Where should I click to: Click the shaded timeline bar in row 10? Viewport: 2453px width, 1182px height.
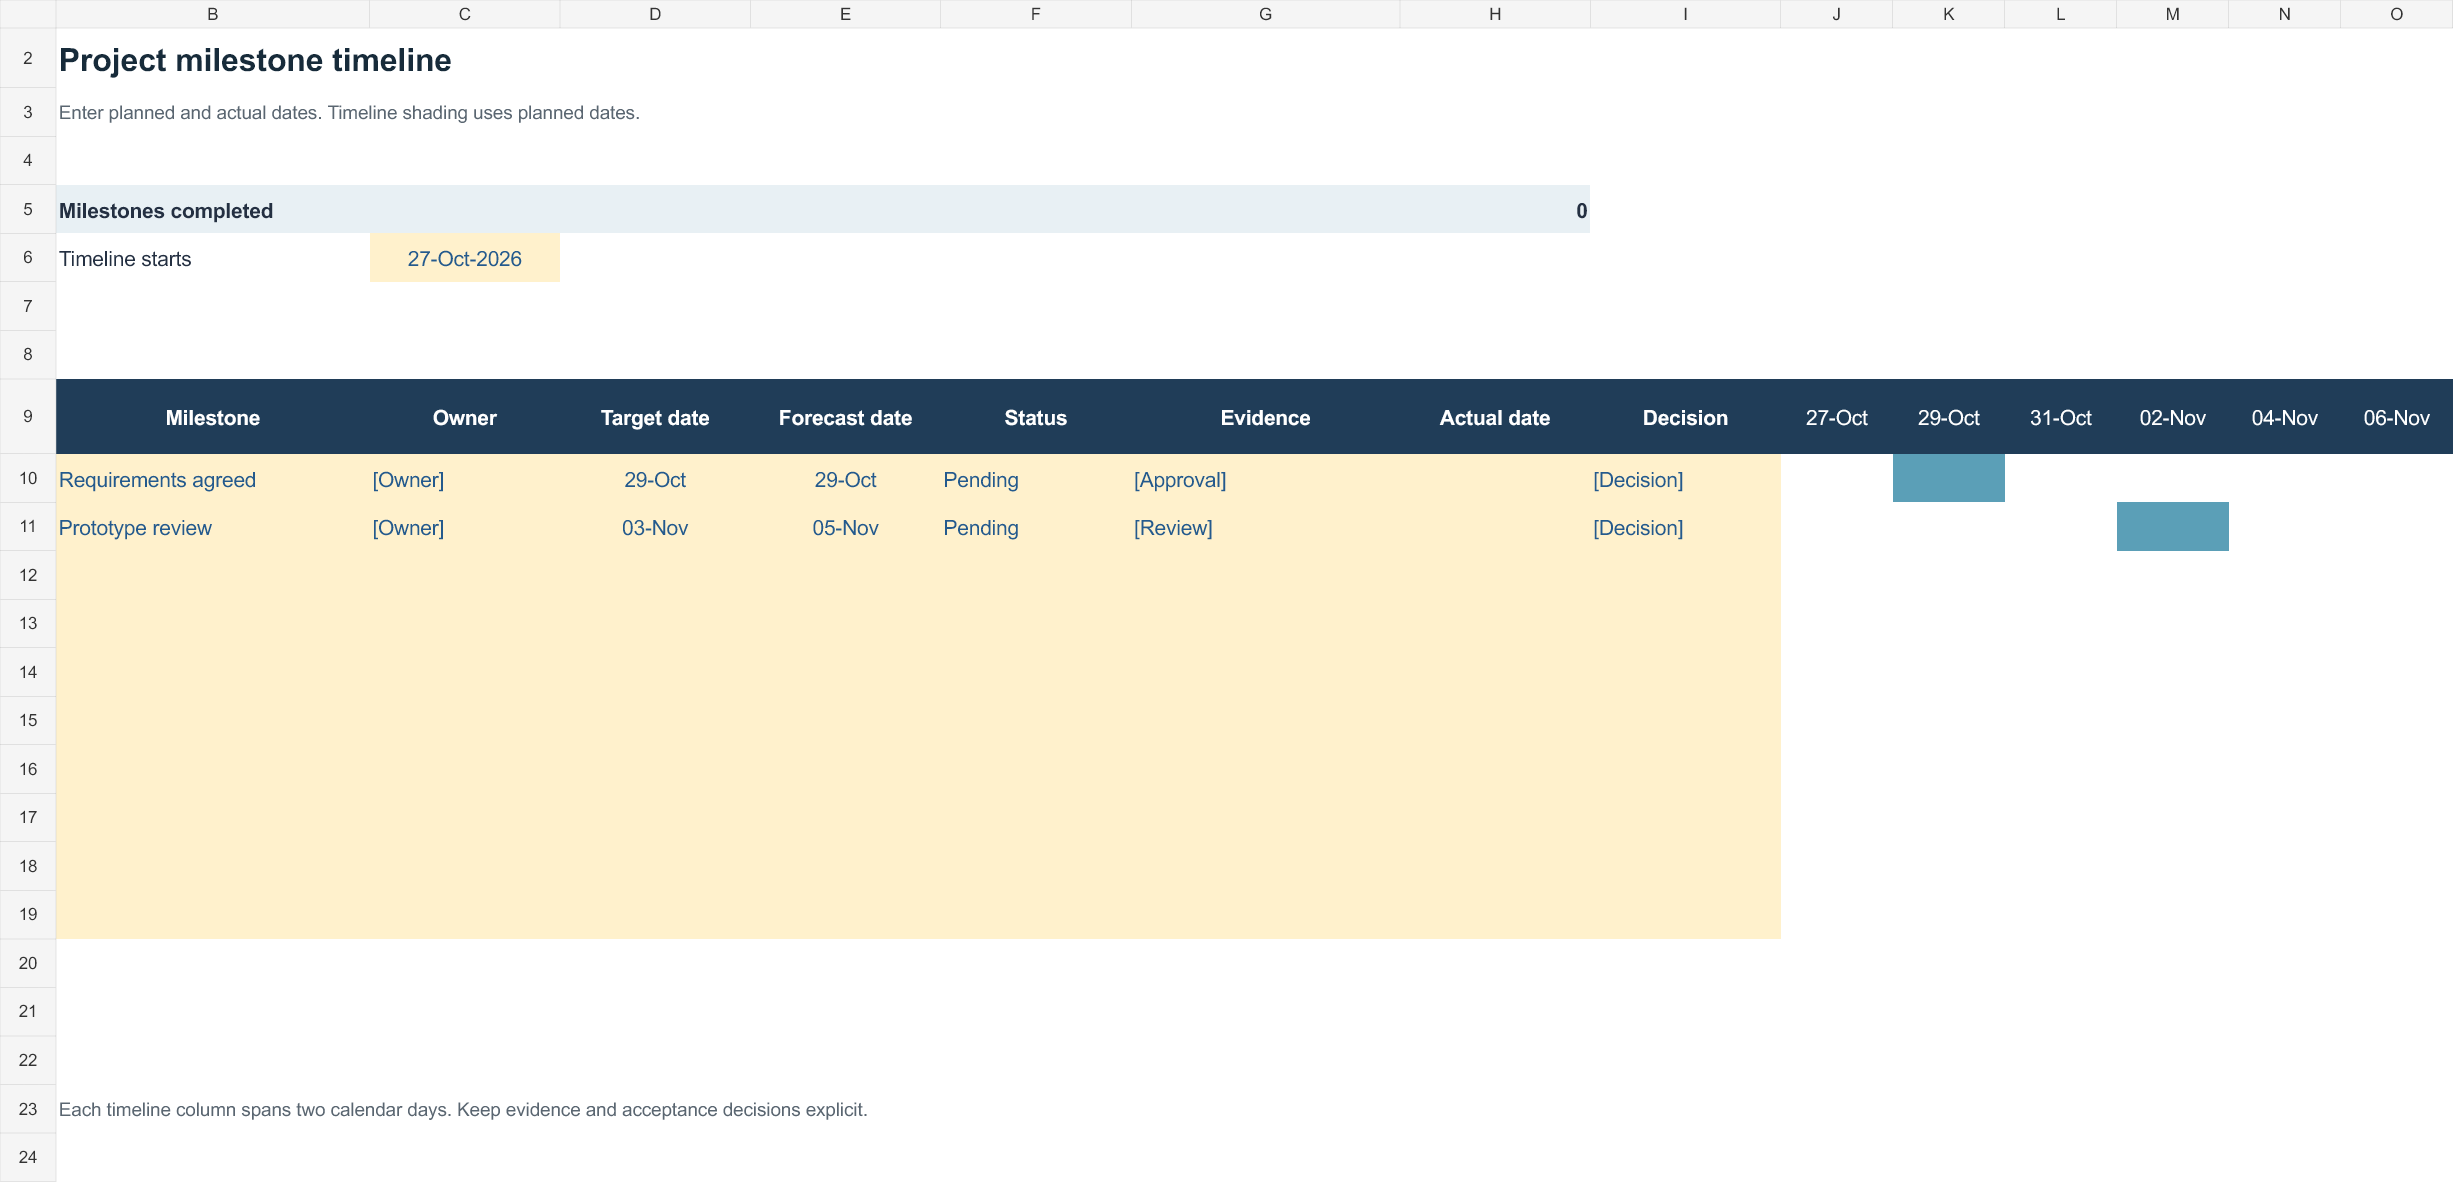point(1948,478)
